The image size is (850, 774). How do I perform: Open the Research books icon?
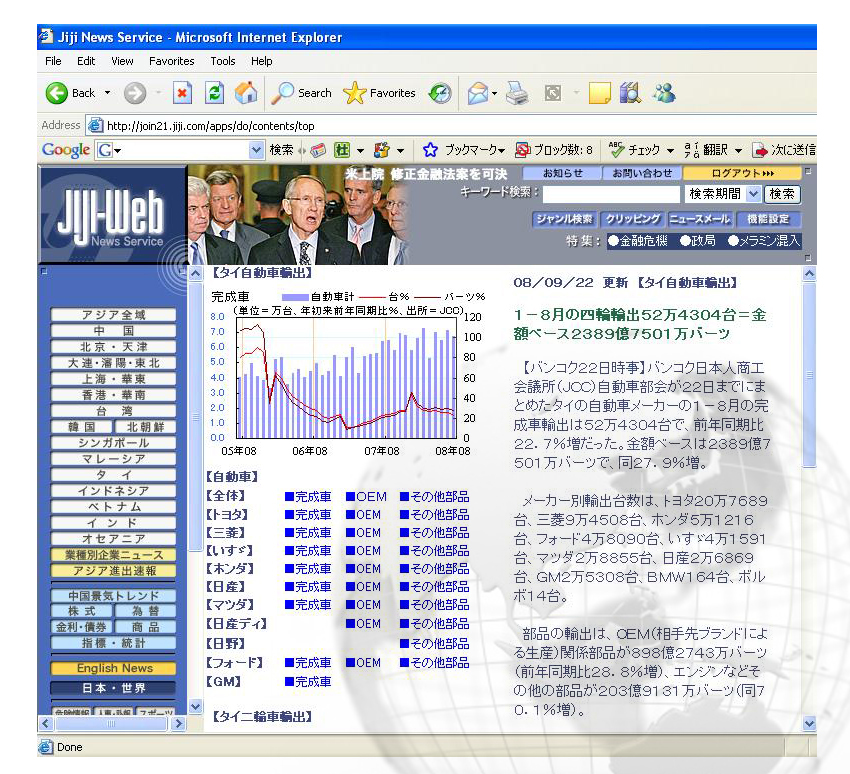coord(630,93)
